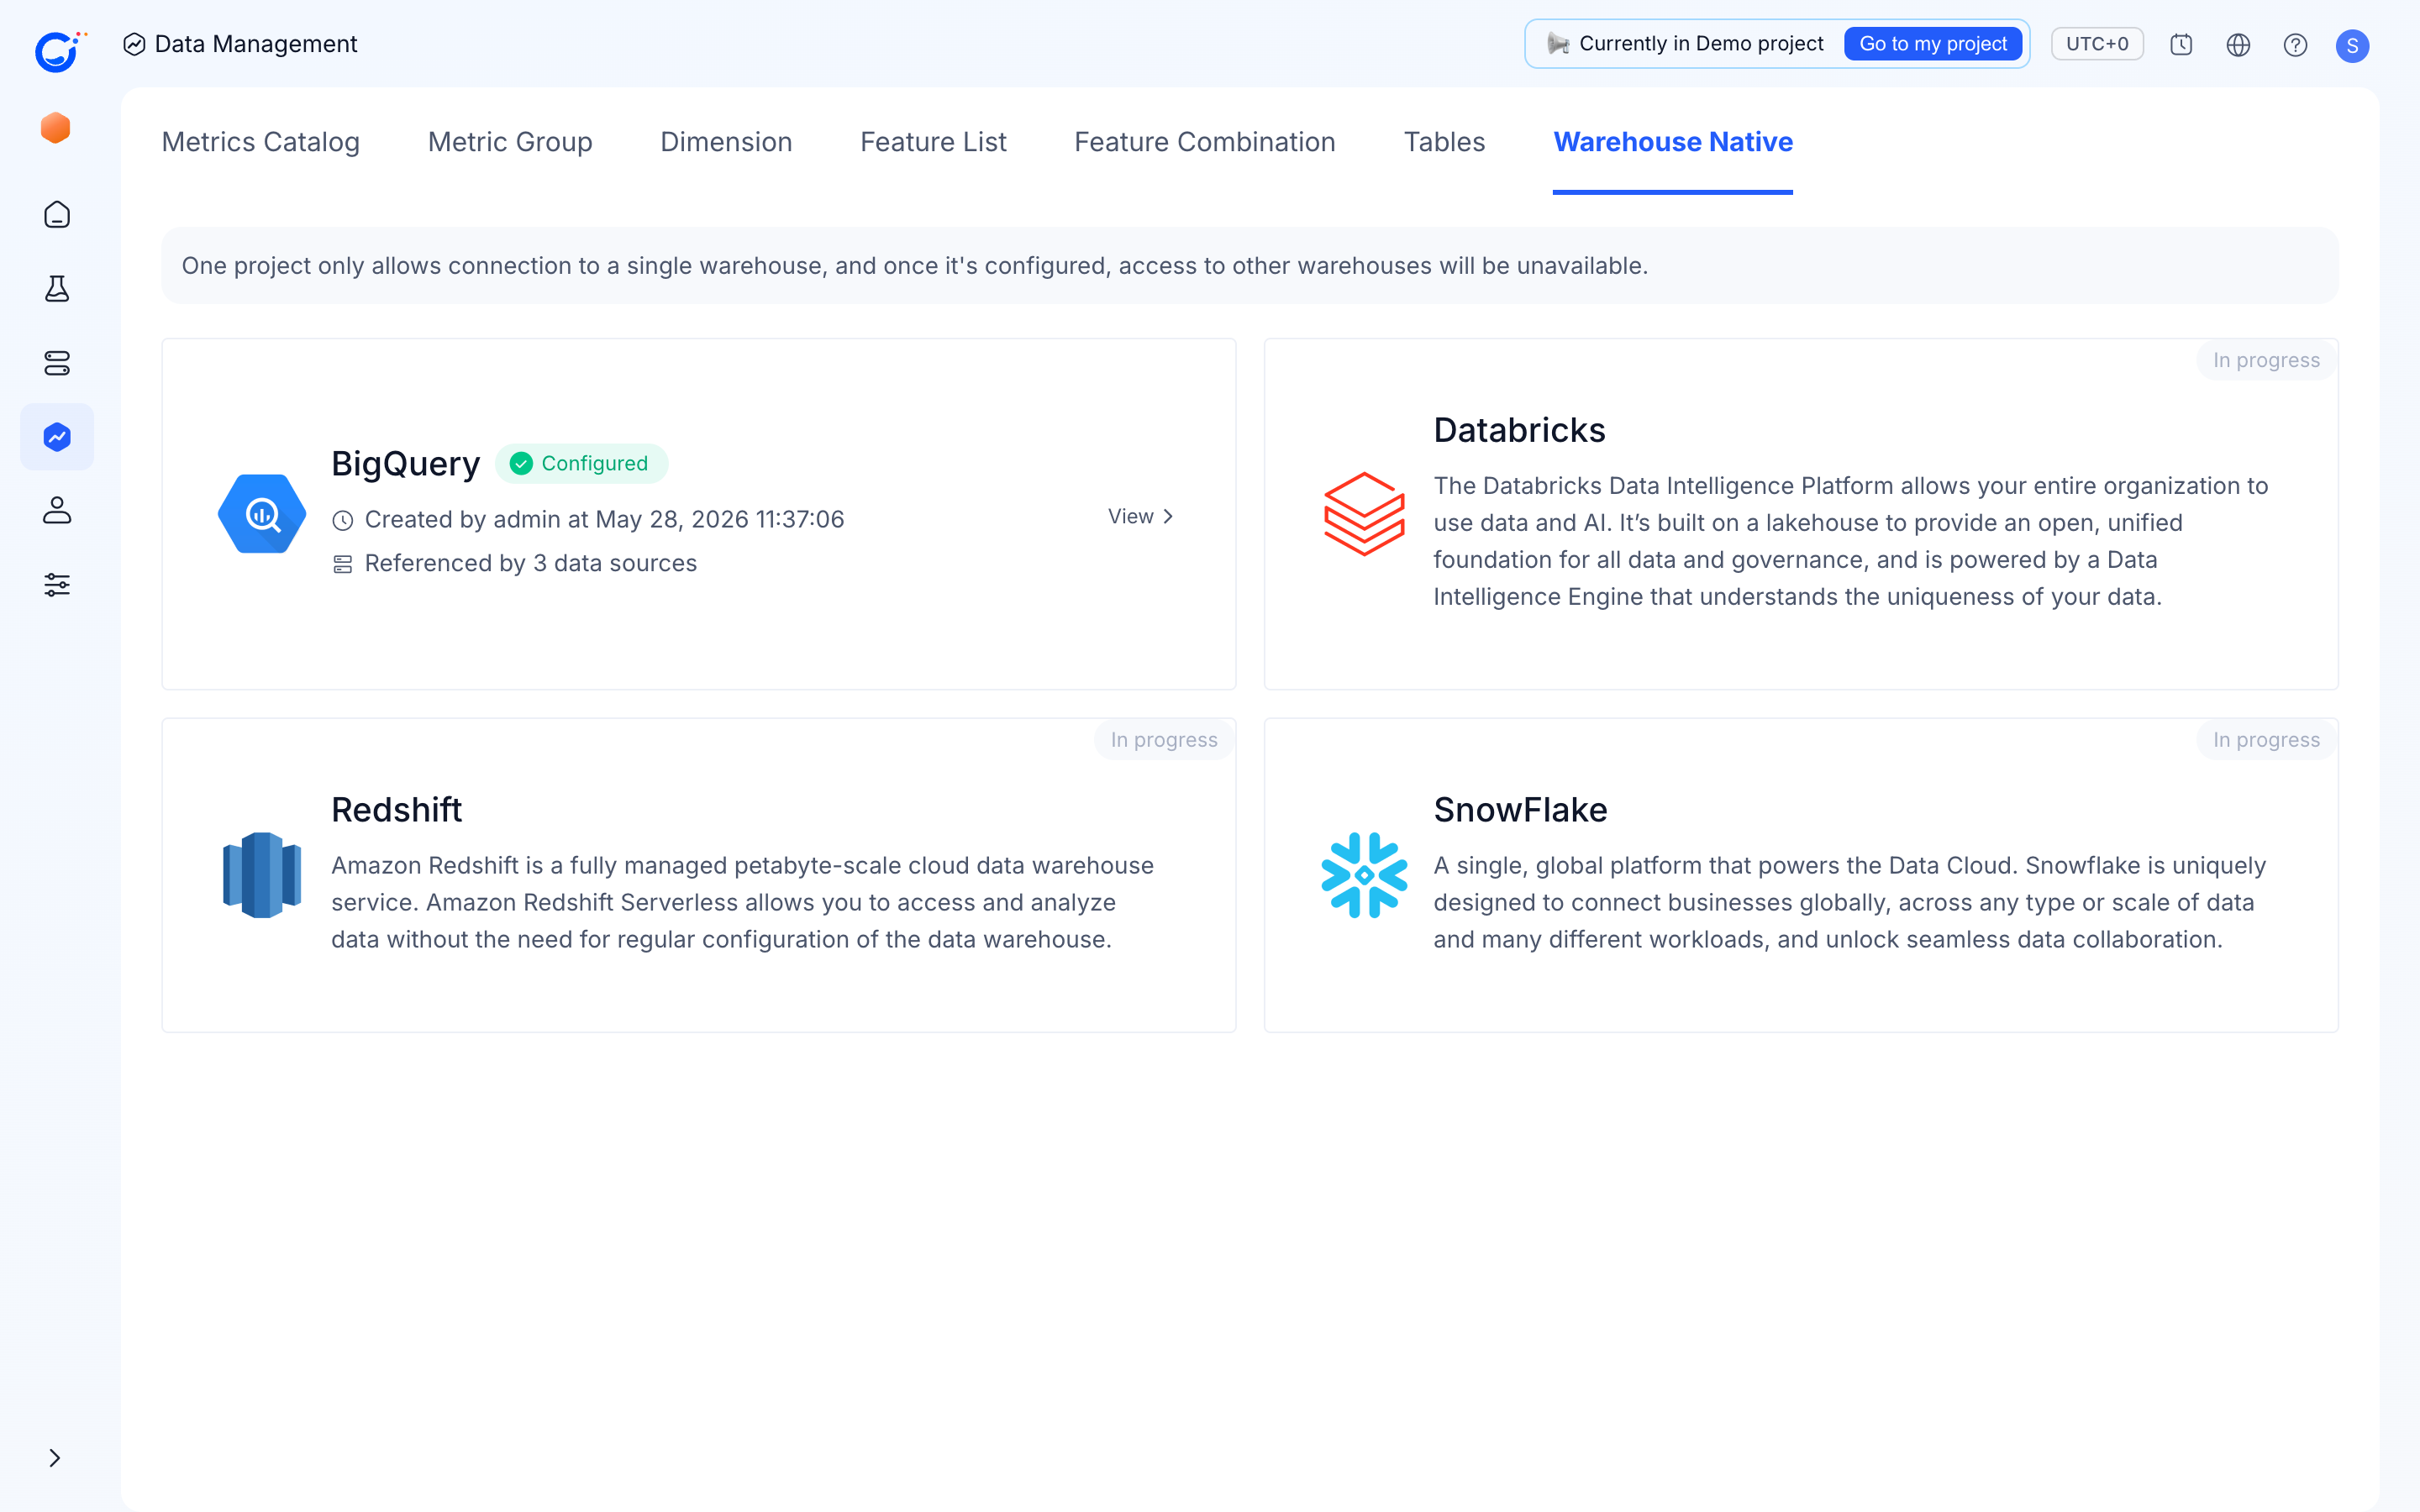Switch to Dimension tab
This screenshot has height=1512, width=2420.
(726, 142)
